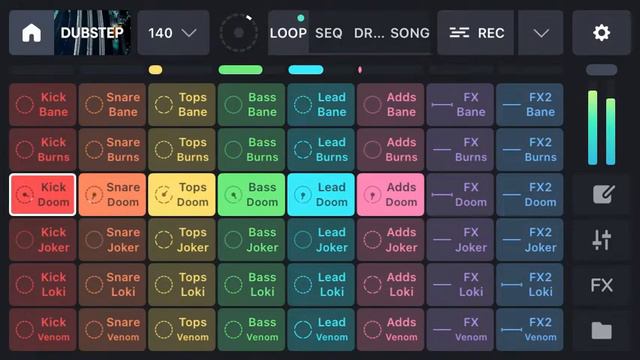Open the folder library icon

pos(601,330)
